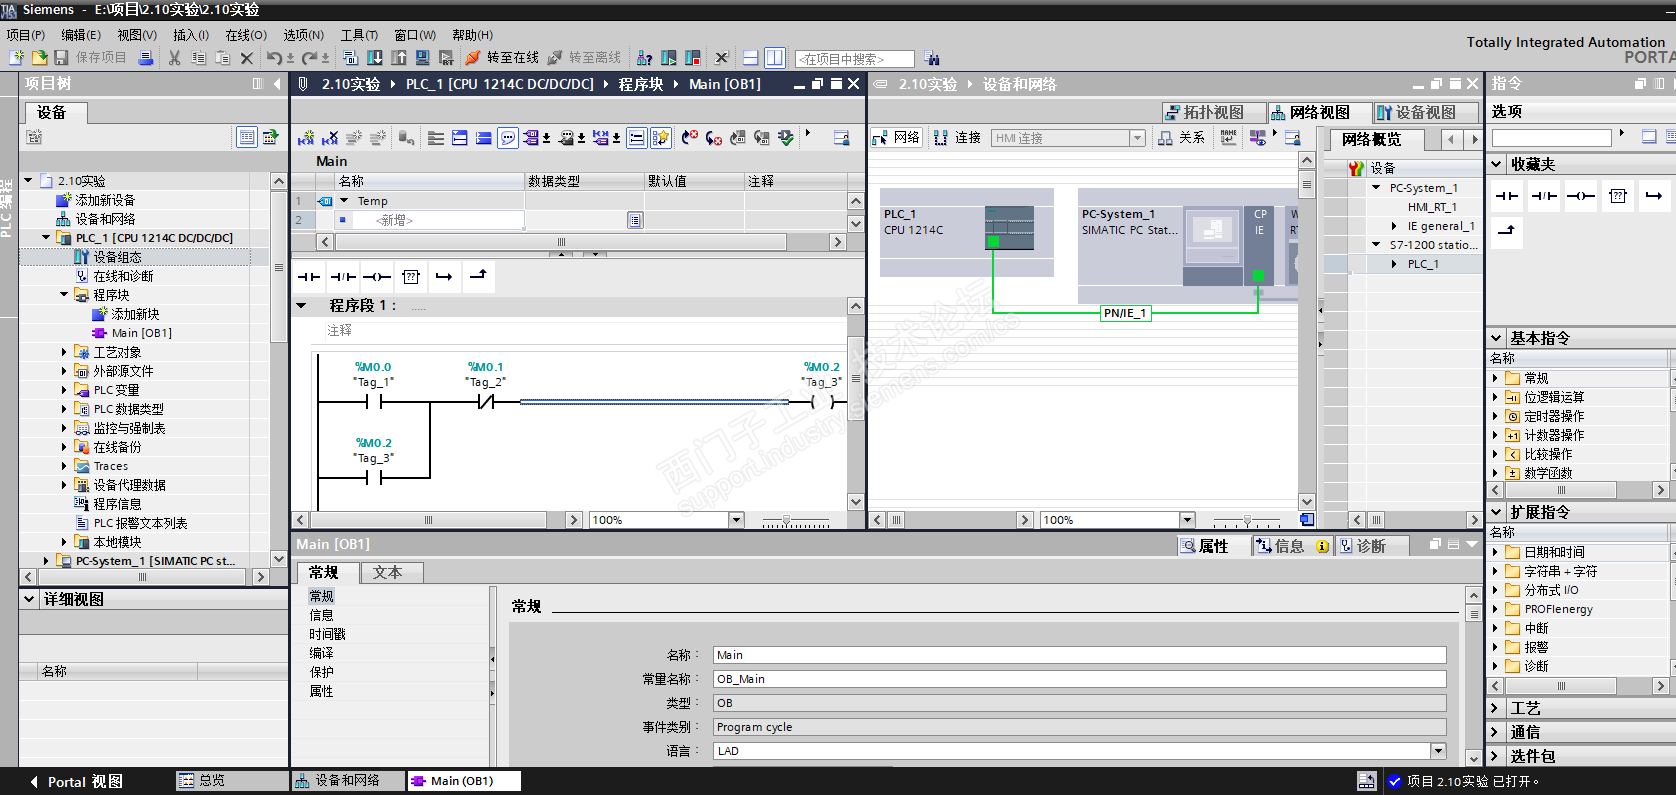Switch to Portal 视图
1676x795 pixels.
(x=76, y=781)
